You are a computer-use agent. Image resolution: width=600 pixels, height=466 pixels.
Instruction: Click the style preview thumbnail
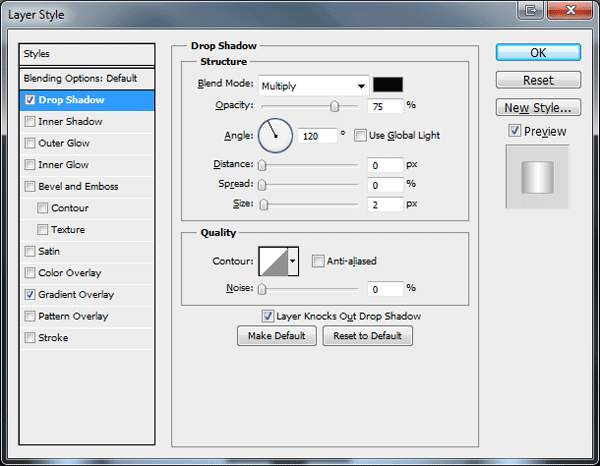pos(538,177)
